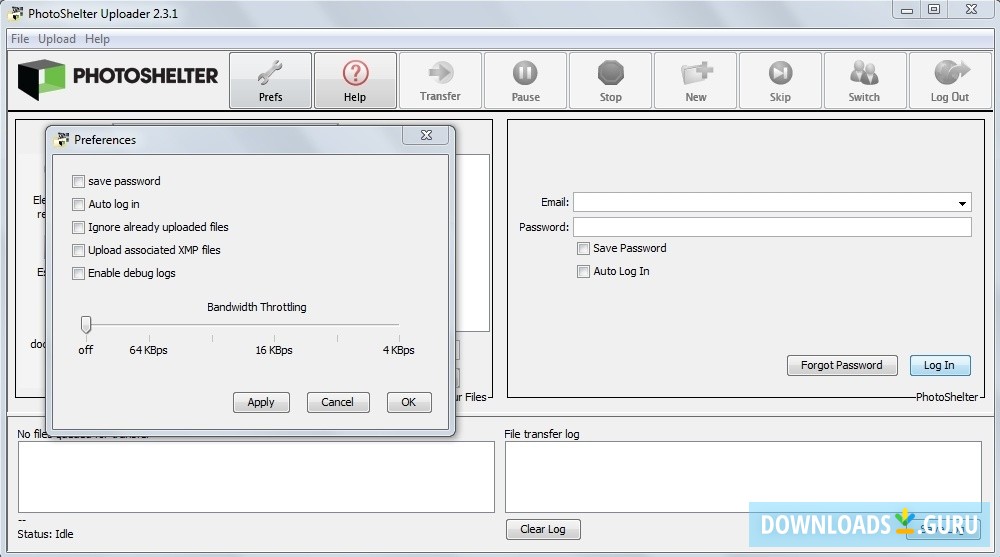Screen dimensions: 1000x557
Task: Click inside the File transfer log box
Action: (x=743, y=477)
